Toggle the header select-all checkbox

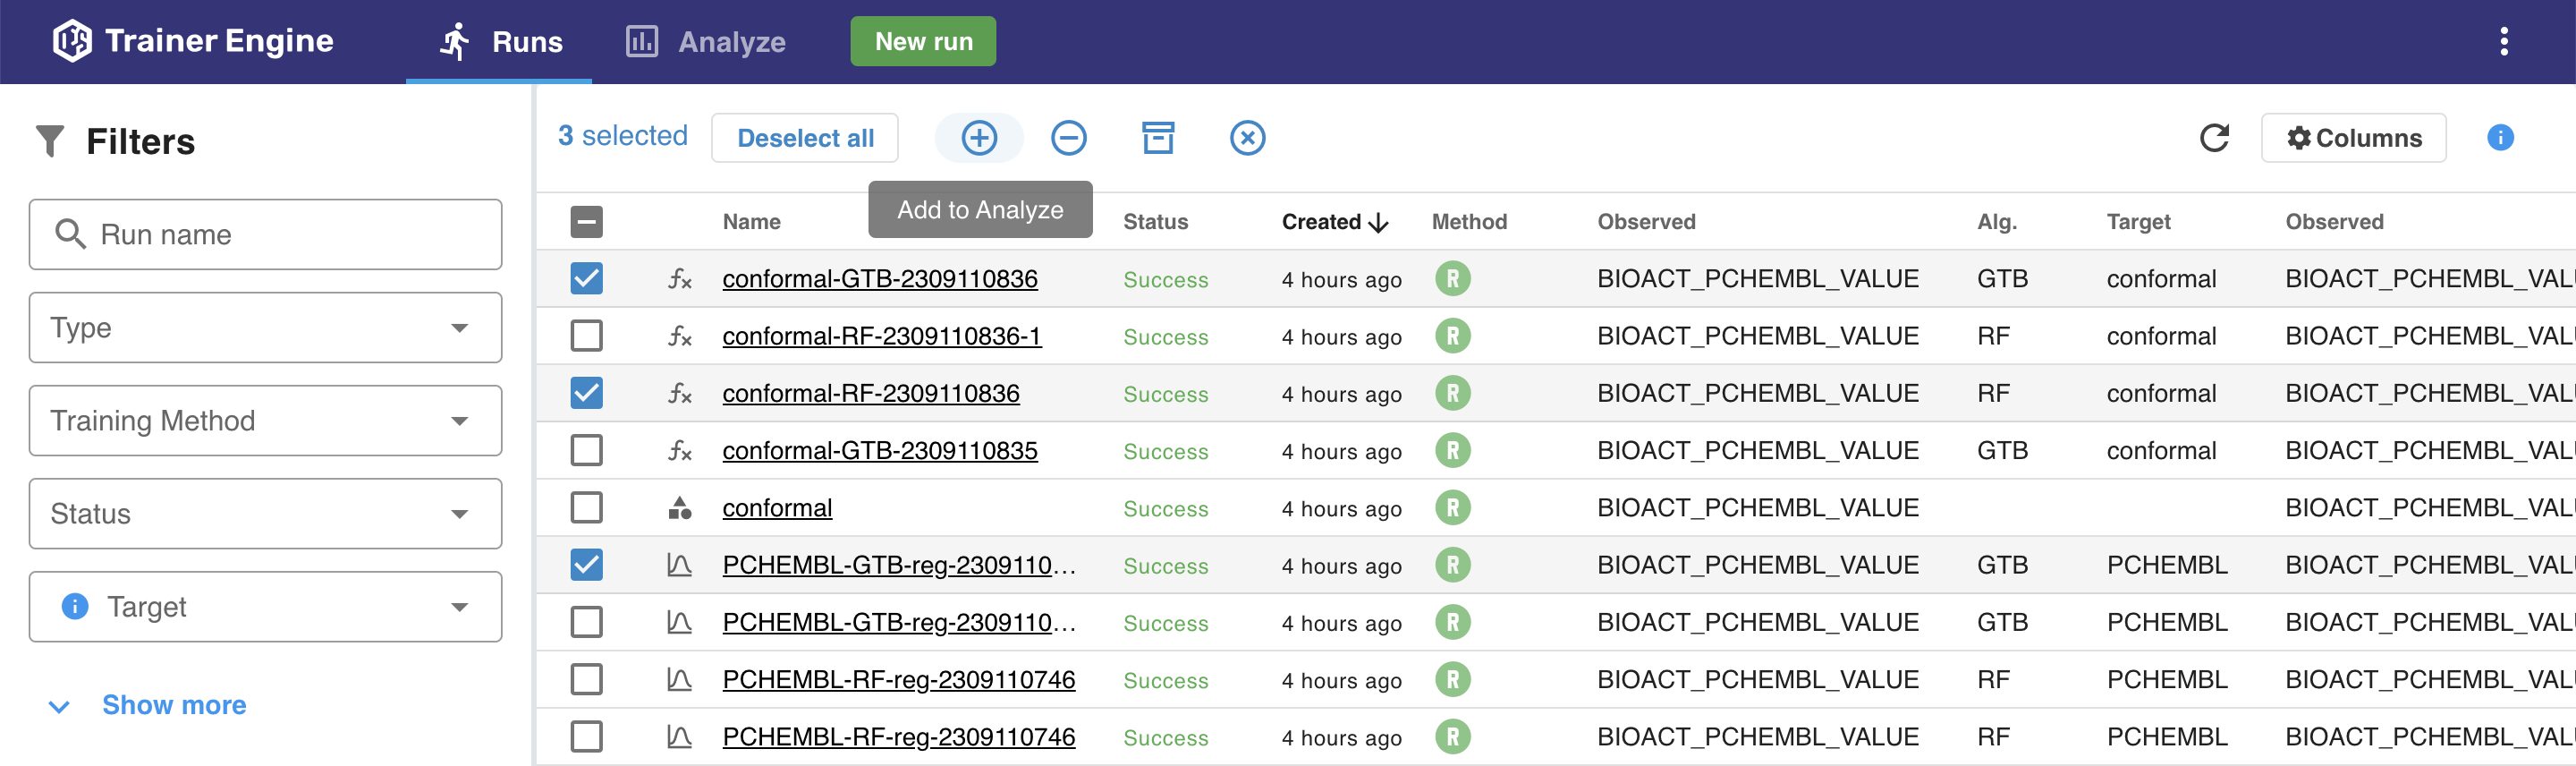tap(586, 222)
